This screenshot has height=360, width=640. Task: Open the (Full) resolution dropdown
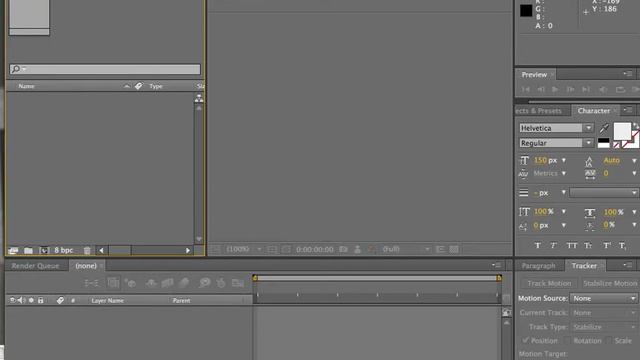point(406,249)
